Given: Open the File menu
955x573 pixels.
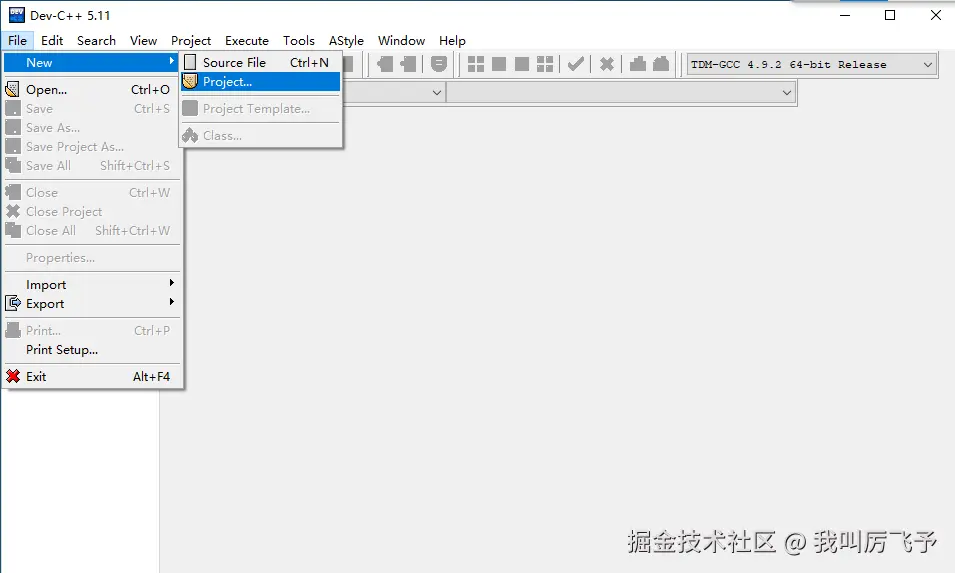Looking at the screenshot, I should pos(17,40).
